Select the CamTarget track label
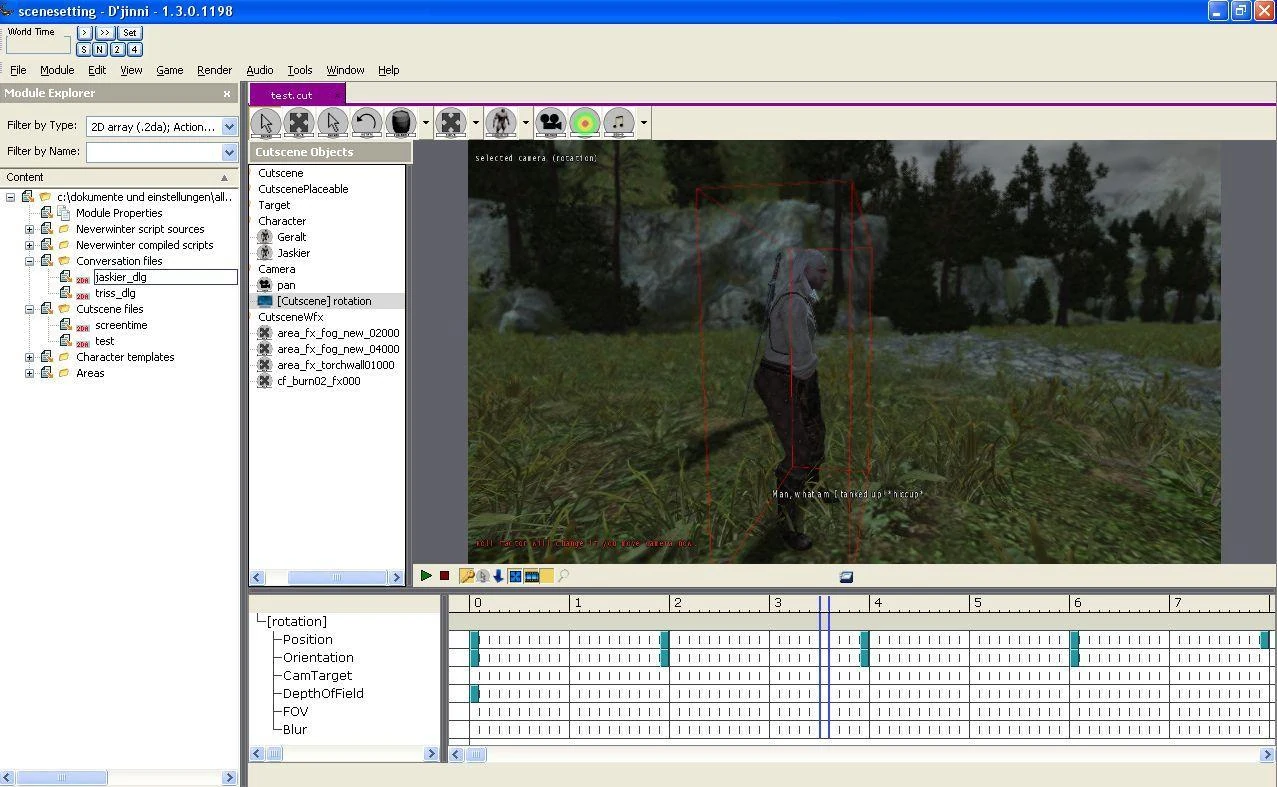This screenshot has height=787, width=1277. click(317, 676)
